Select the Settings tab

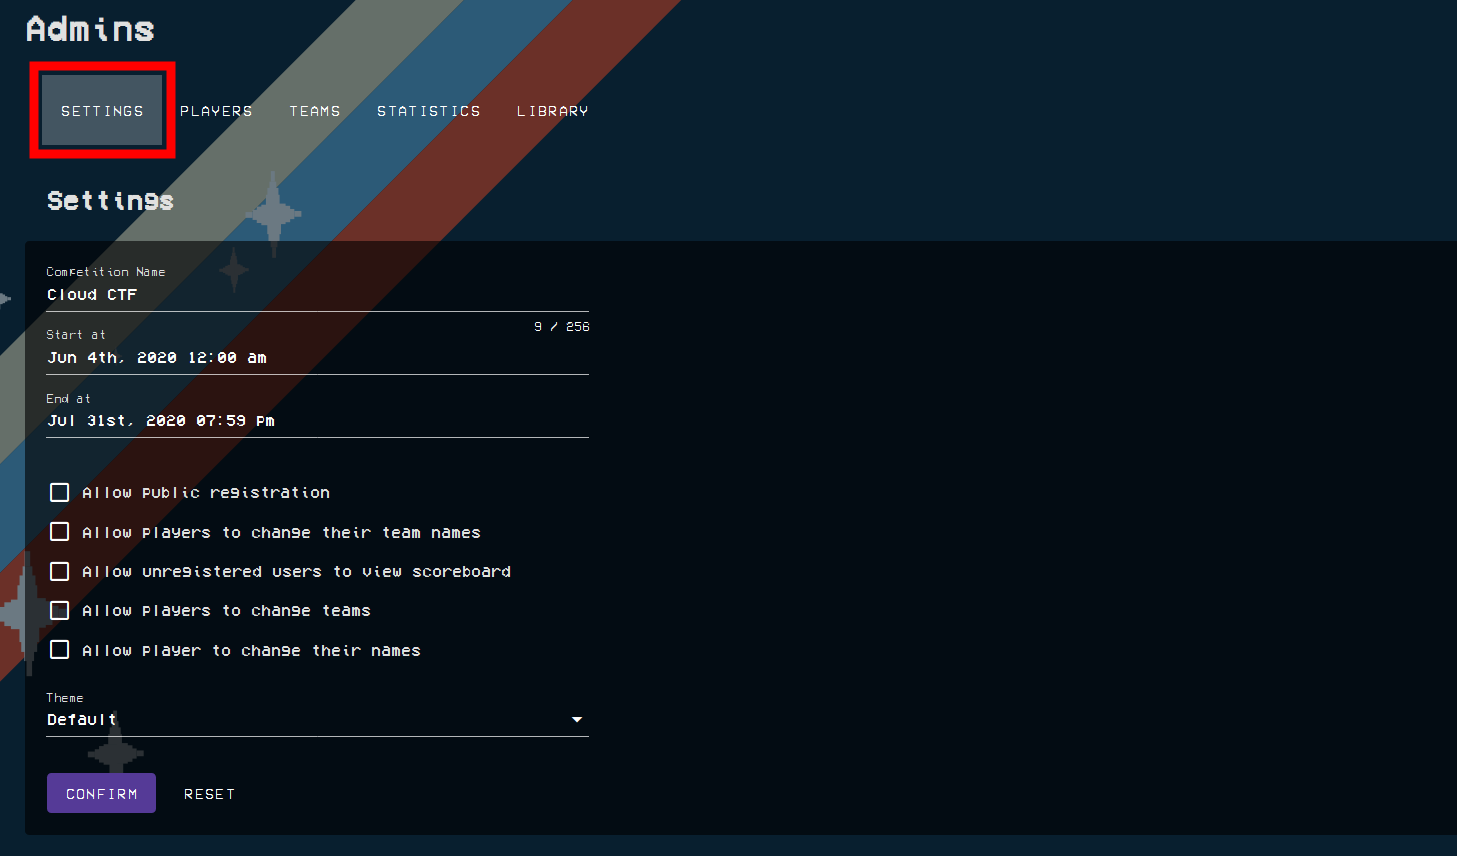pyautogui.click(x=102, y=111)
